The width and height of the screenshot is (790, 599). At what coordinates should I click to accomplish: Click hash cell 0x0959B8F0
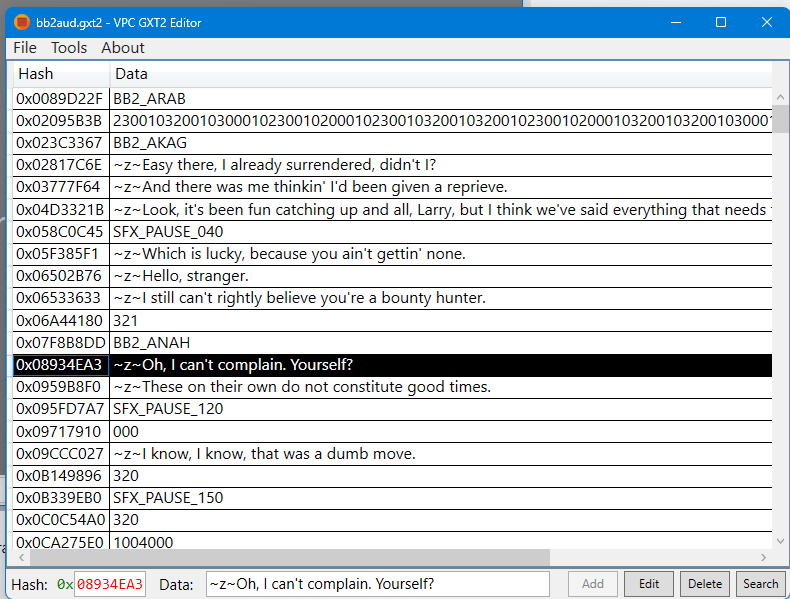pos(60,387)
